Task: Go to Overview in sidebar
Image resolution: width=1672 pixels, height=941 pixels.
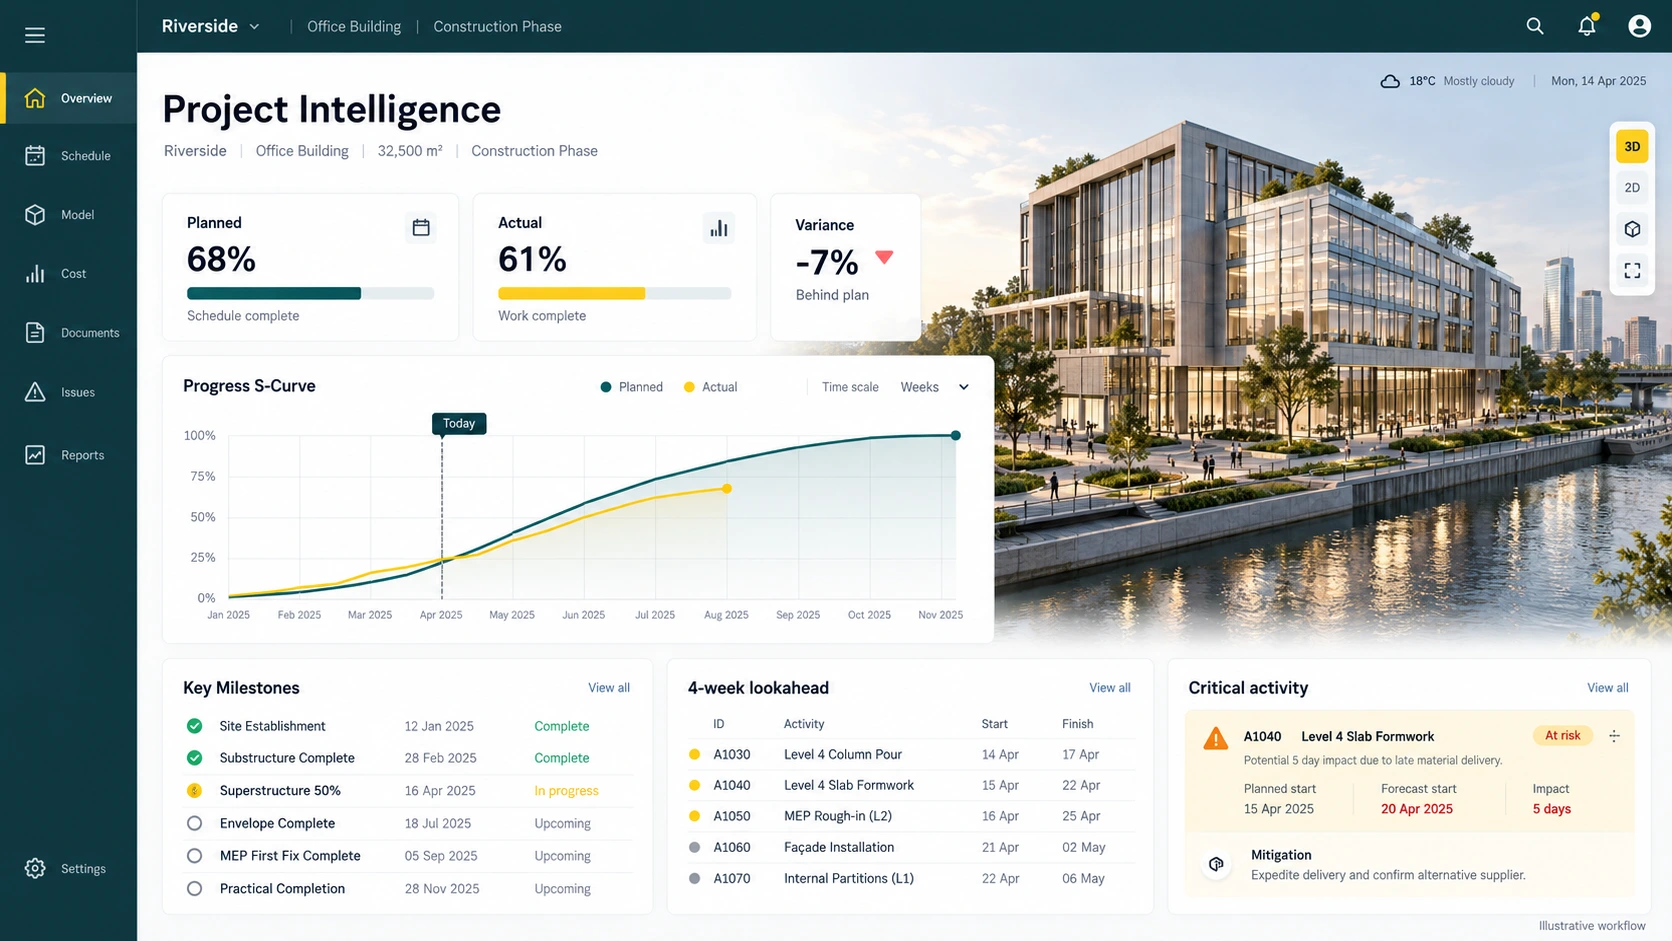Action: tap(69, 98)
